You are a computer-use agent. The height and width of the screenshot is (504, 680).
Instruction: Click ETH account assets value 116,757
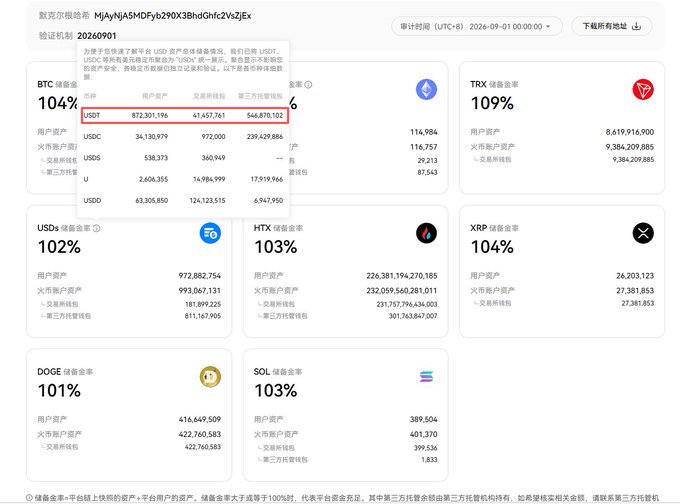pos(424,147)
